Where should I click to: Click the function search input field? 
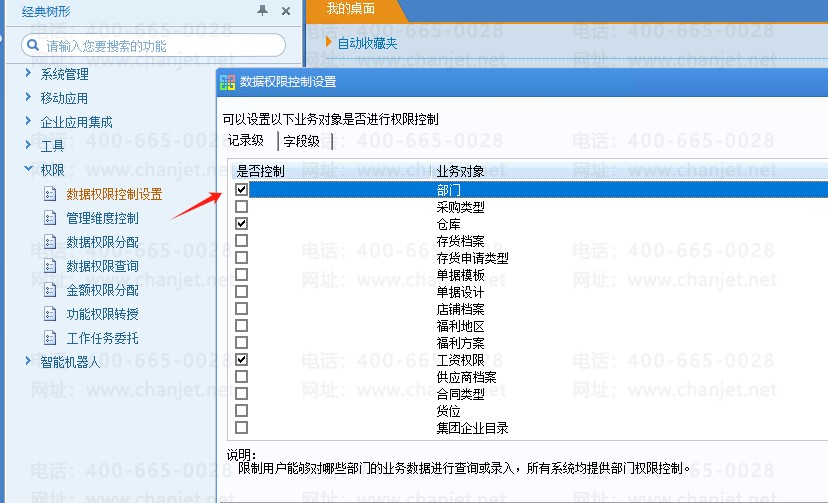tap(160, 46)
